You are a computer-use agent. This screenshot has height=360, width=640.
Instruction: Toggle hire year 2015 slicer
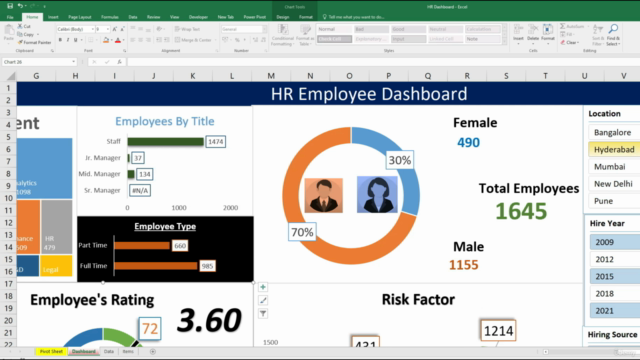pyautogui.click(x=615, y=276)
